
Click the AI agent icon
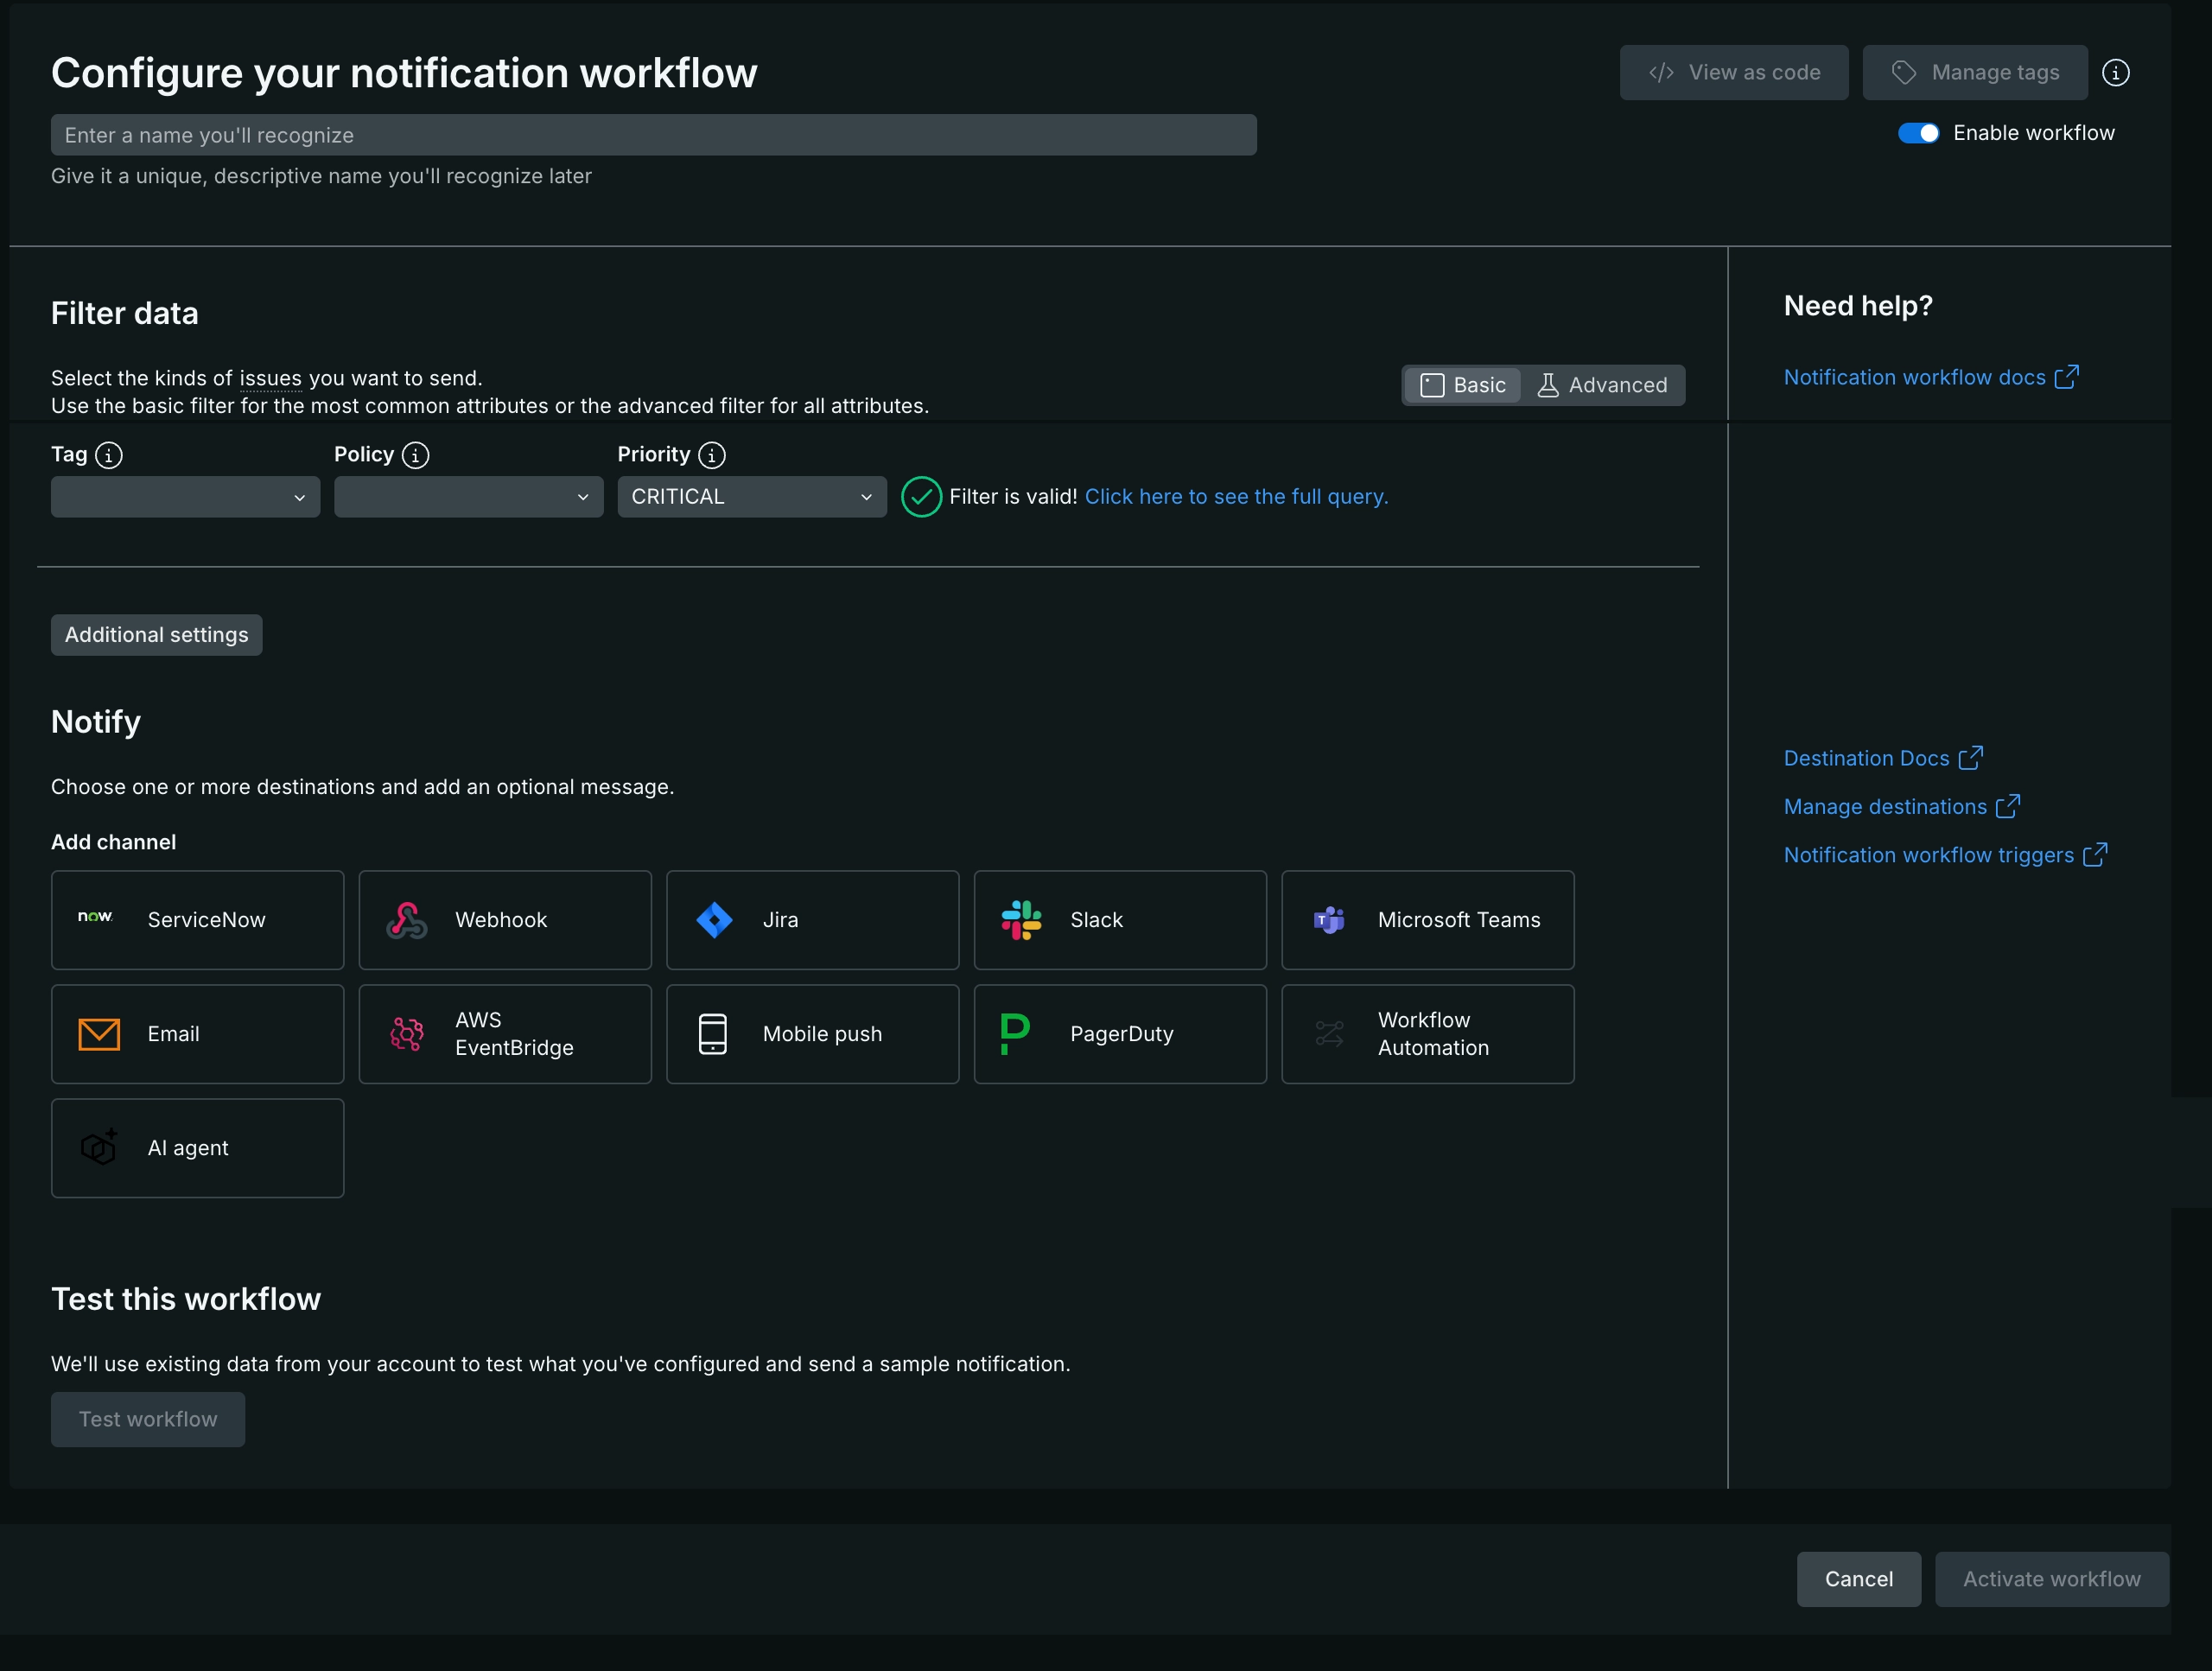tap(99, 1147)
